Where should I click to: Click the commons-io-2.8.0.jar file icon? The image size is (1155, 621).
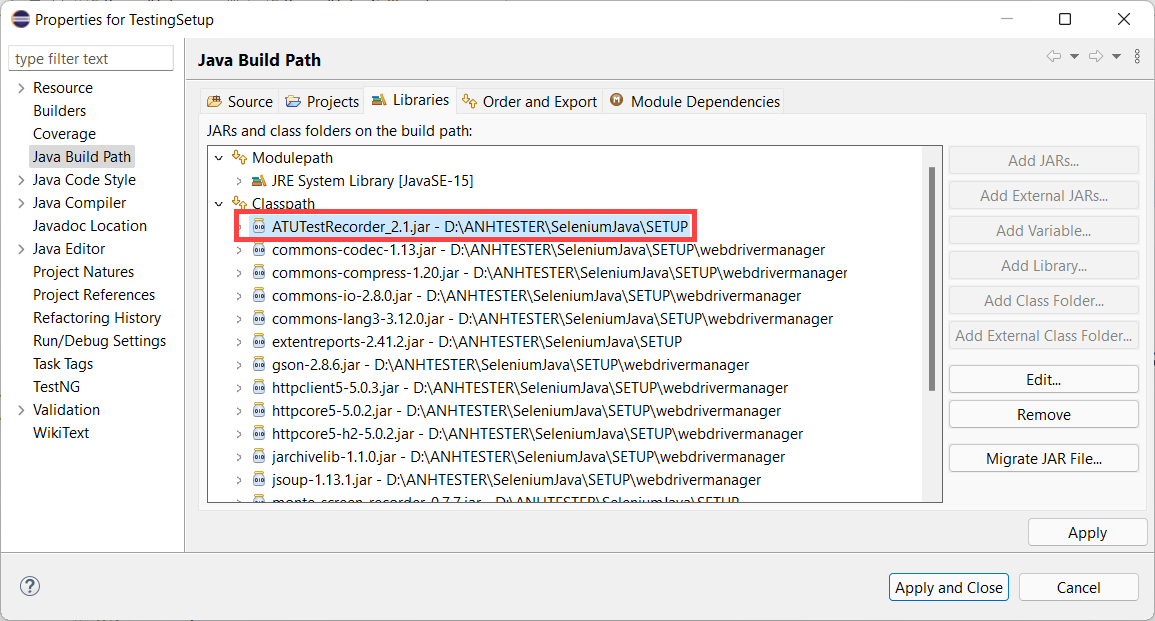[259, 295]
